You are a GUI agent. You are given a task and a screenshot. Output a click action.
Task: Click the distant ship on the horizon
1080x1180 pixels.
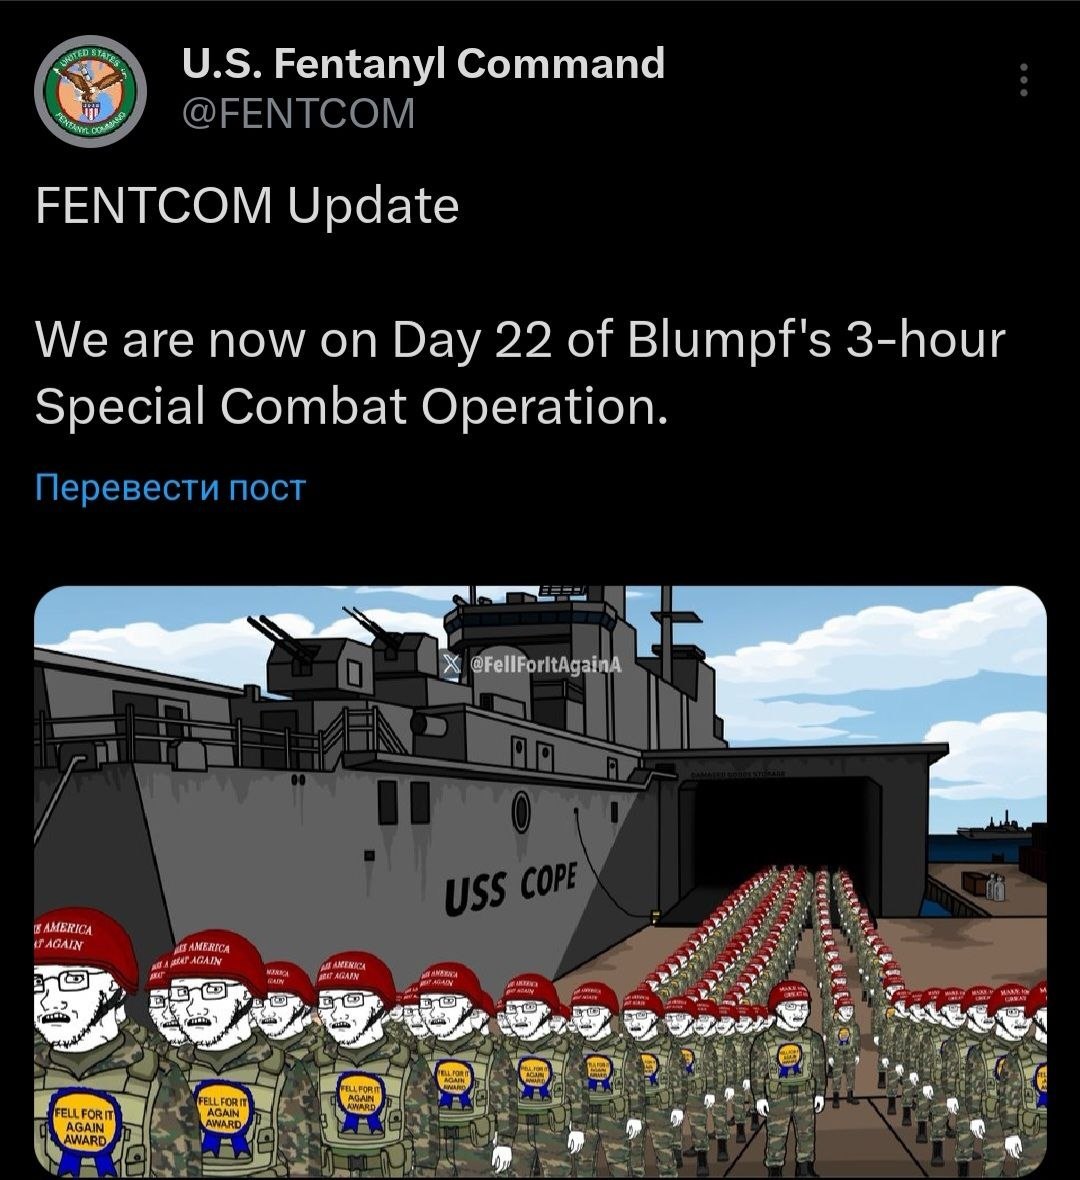coord(994,828)
